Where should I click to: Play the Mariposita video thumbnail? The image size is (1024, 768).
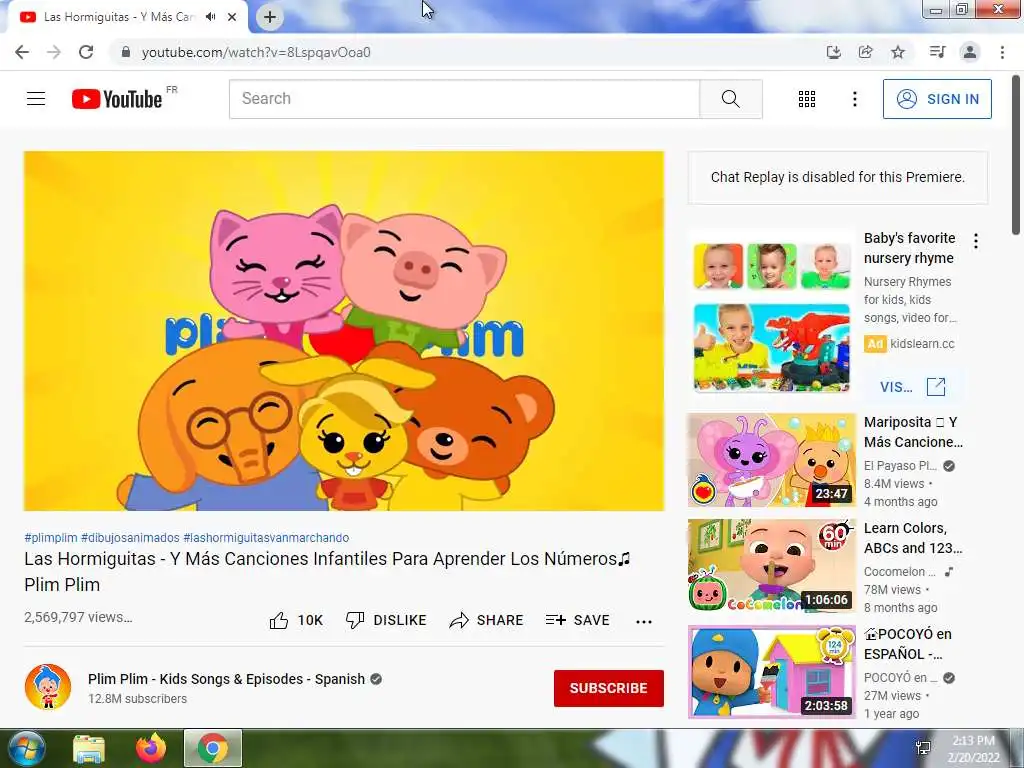click(x=772, y=460)
